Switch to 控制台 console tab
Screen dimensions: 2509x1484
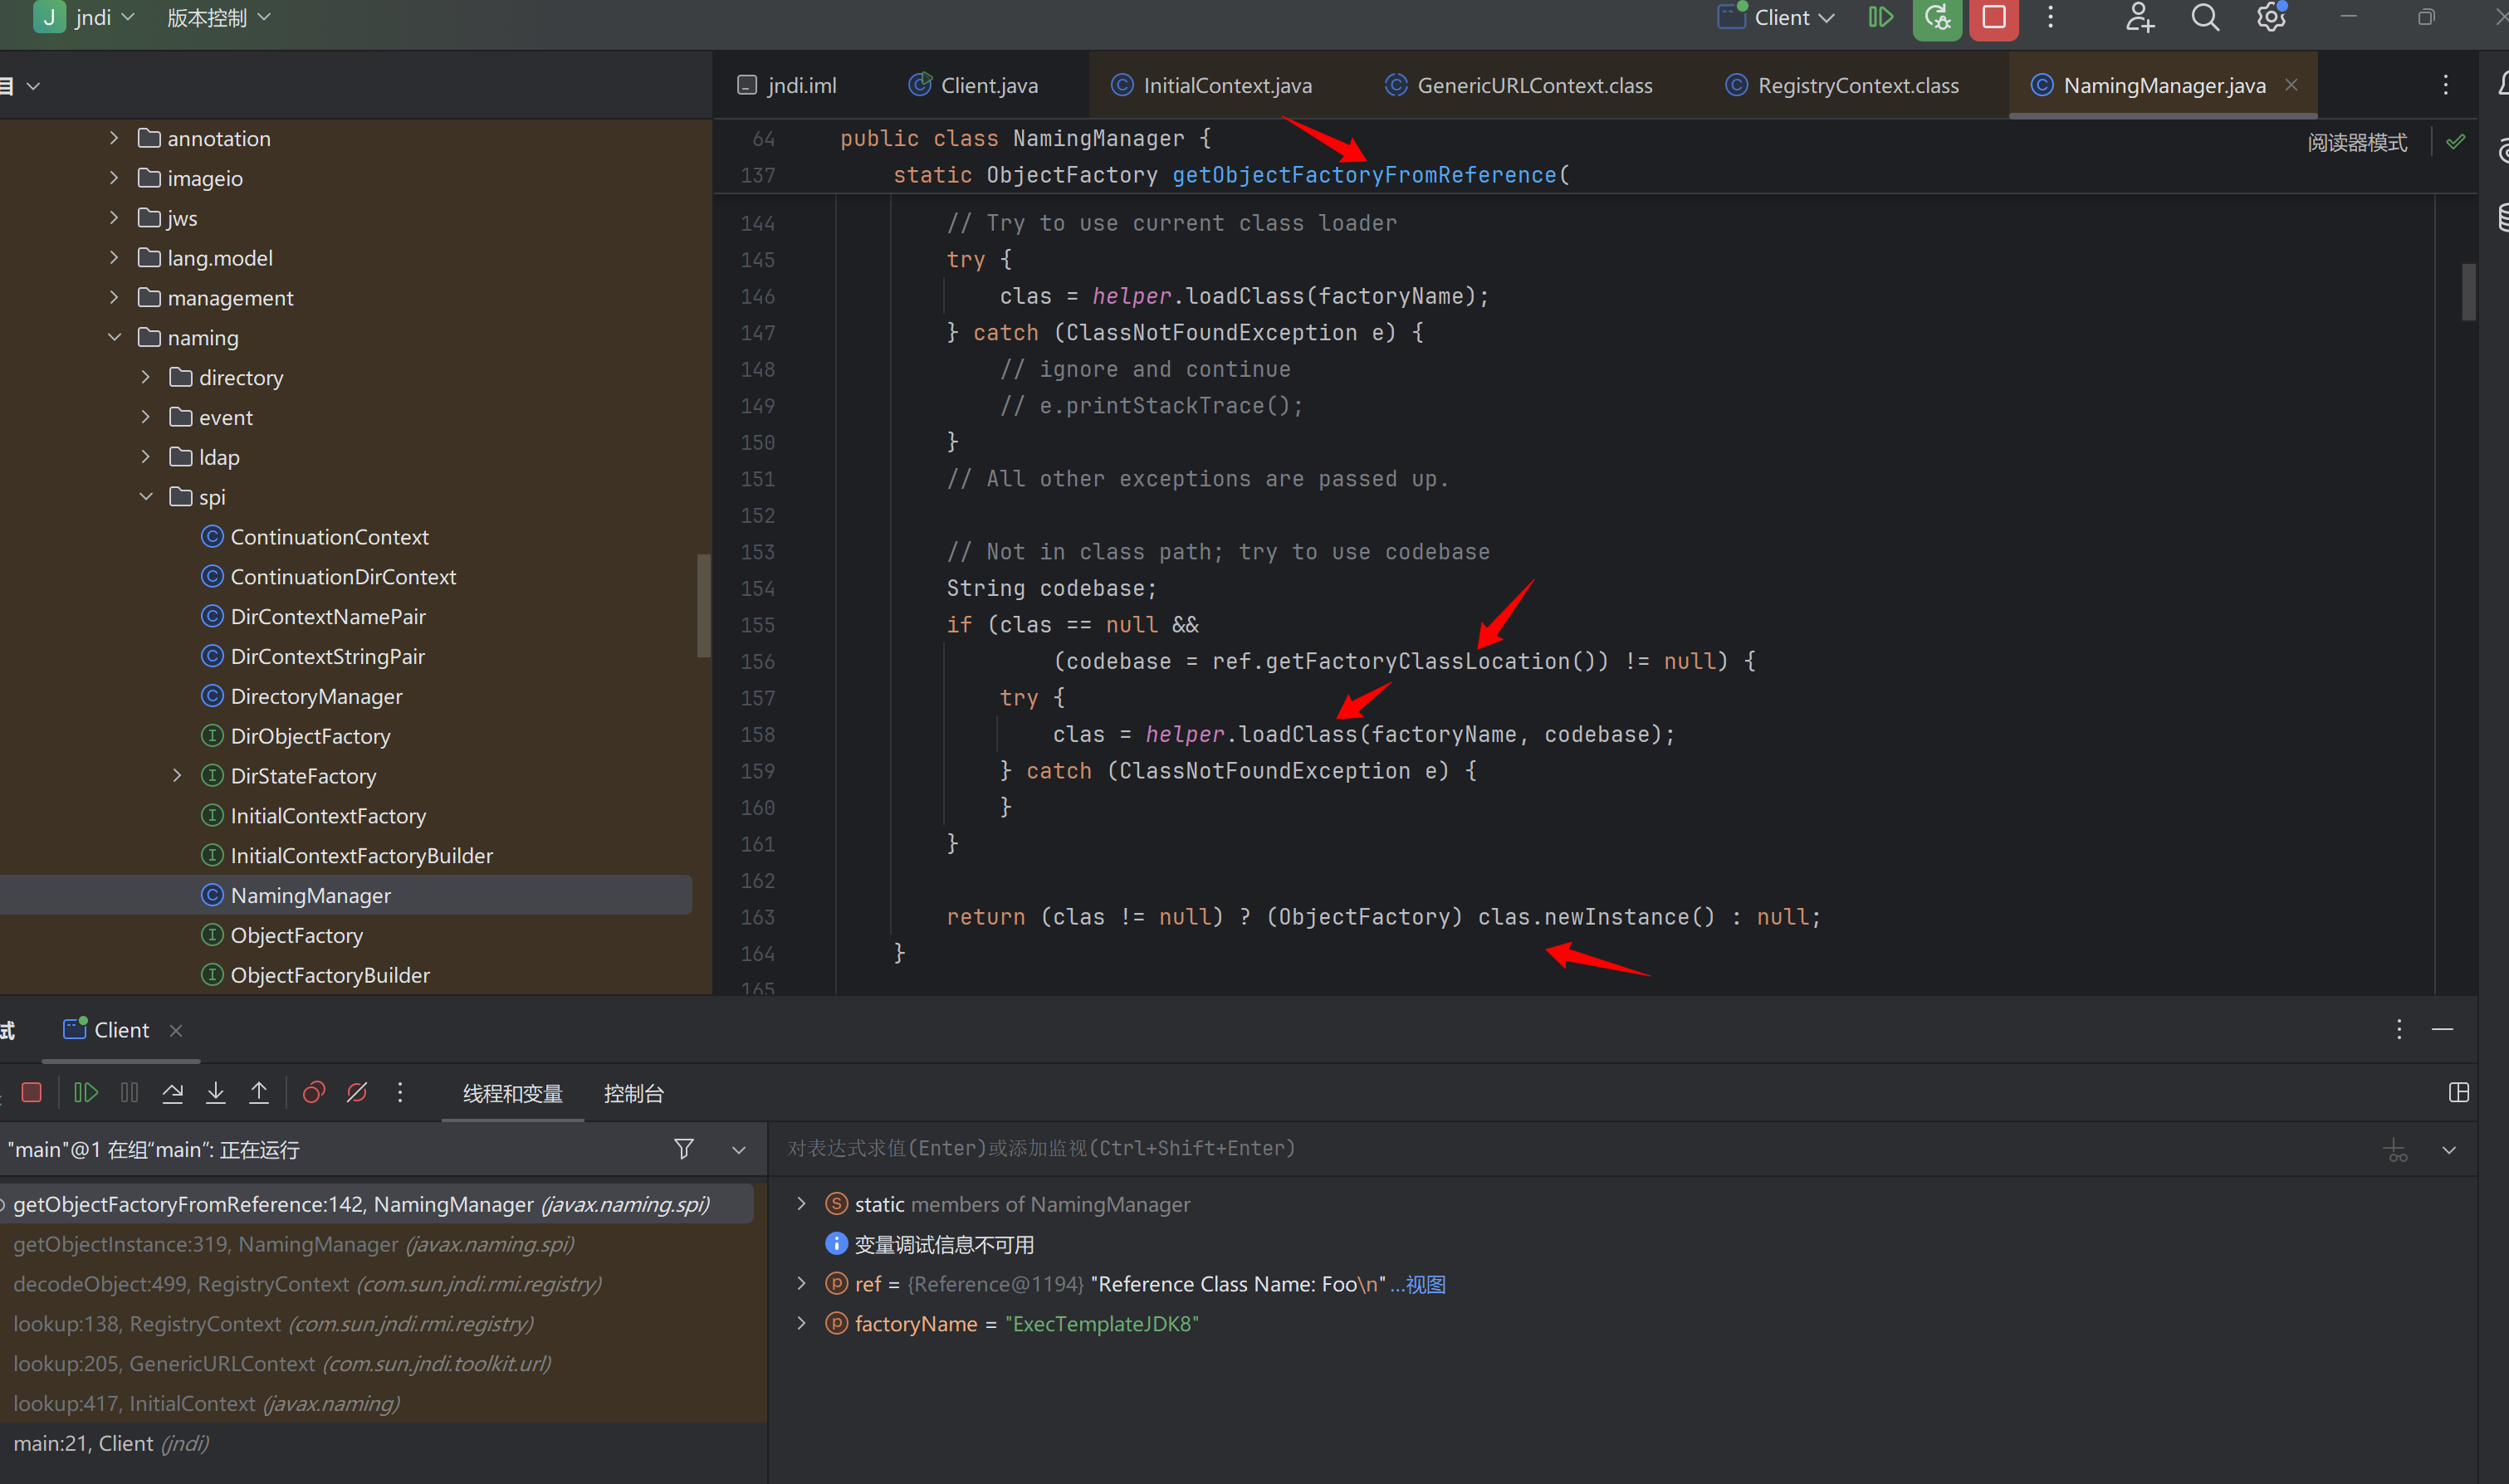point(633,1094)
